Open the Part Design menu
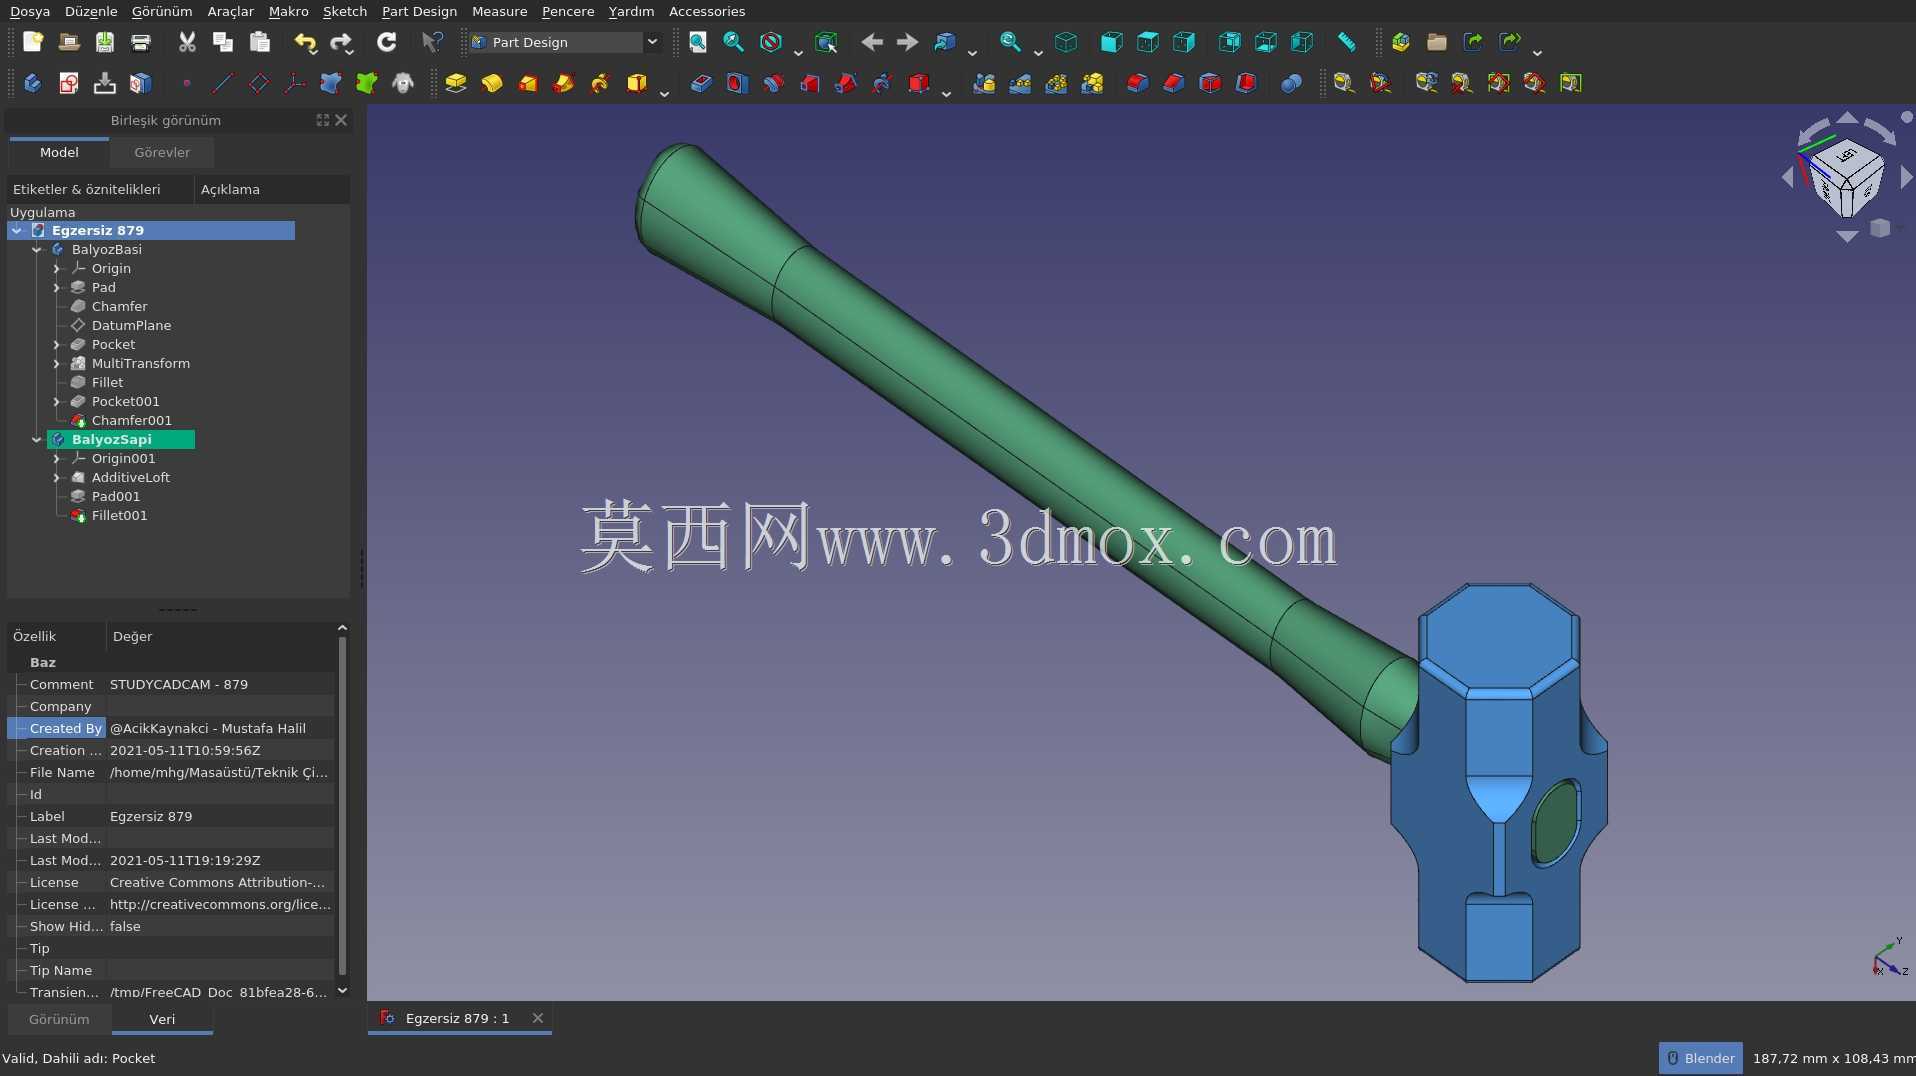 [x=419, y=11]
